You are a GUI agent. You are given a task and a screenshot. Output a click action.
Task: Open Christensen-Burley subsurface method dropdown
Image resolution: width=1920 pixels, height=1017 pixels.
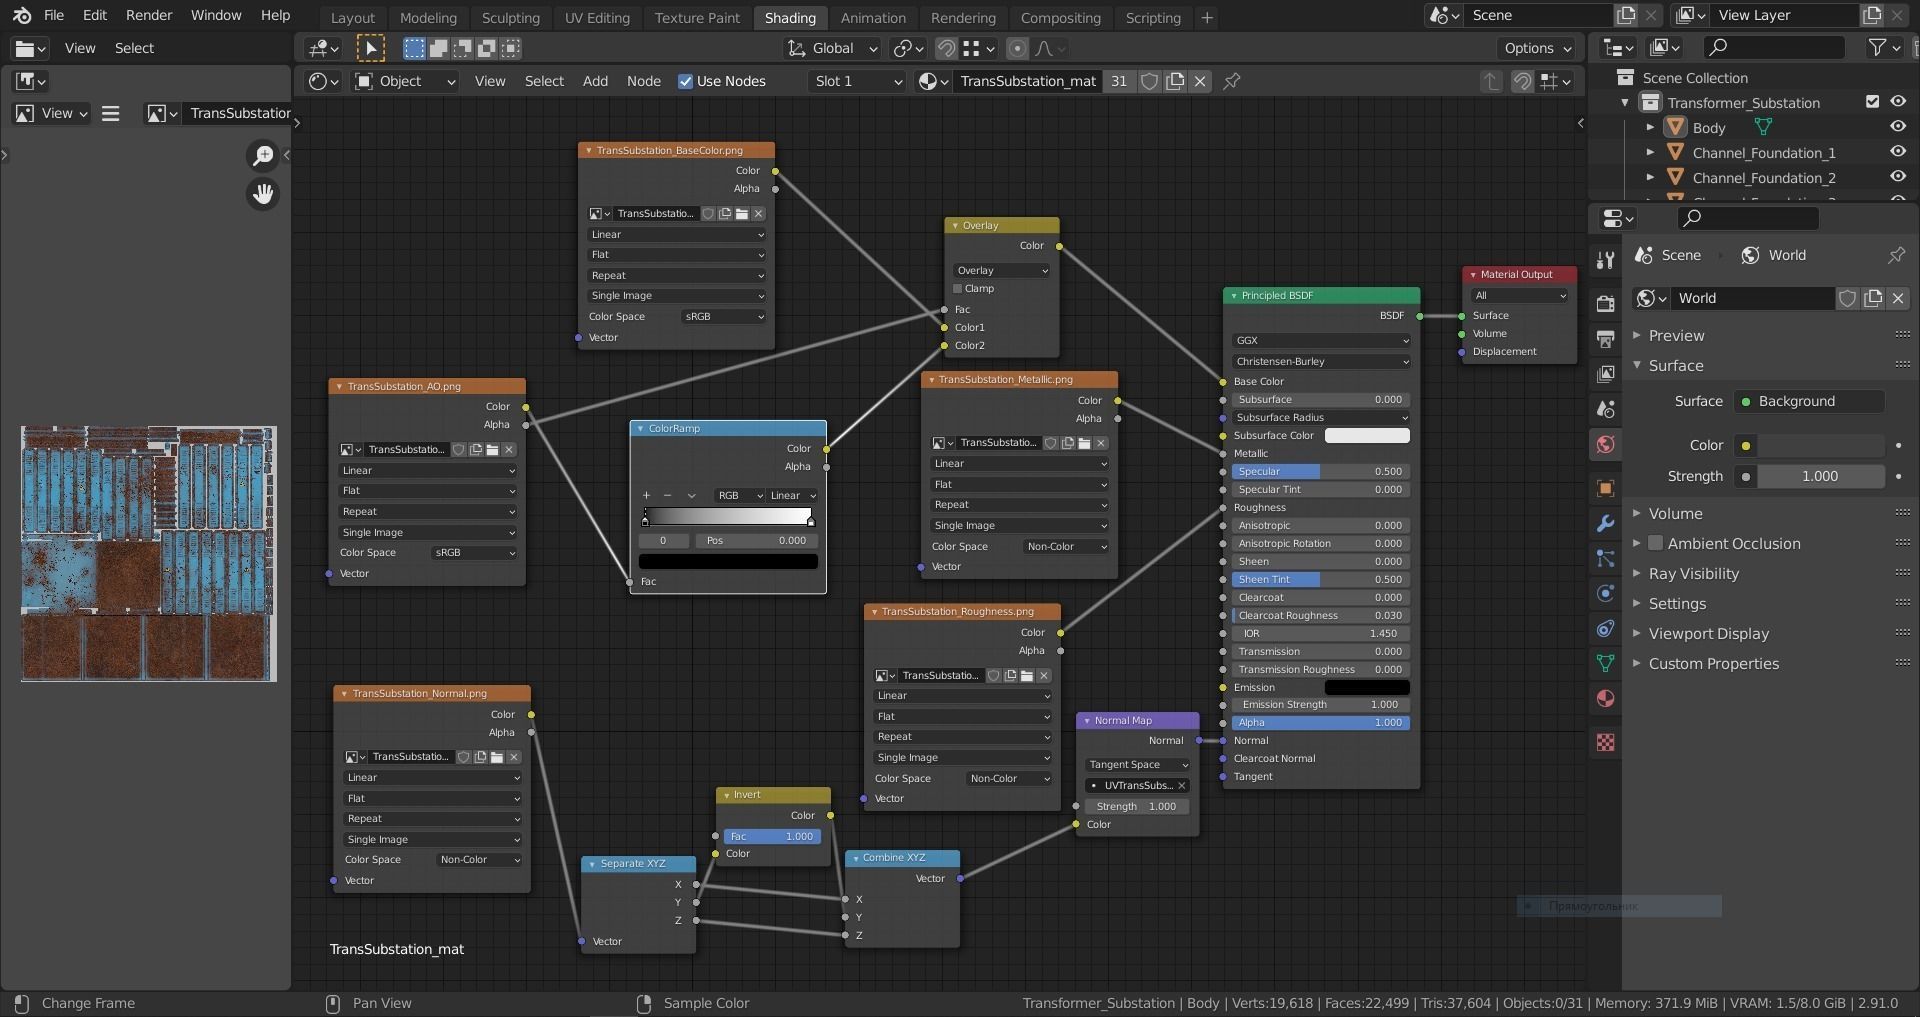click(1321, 361)
